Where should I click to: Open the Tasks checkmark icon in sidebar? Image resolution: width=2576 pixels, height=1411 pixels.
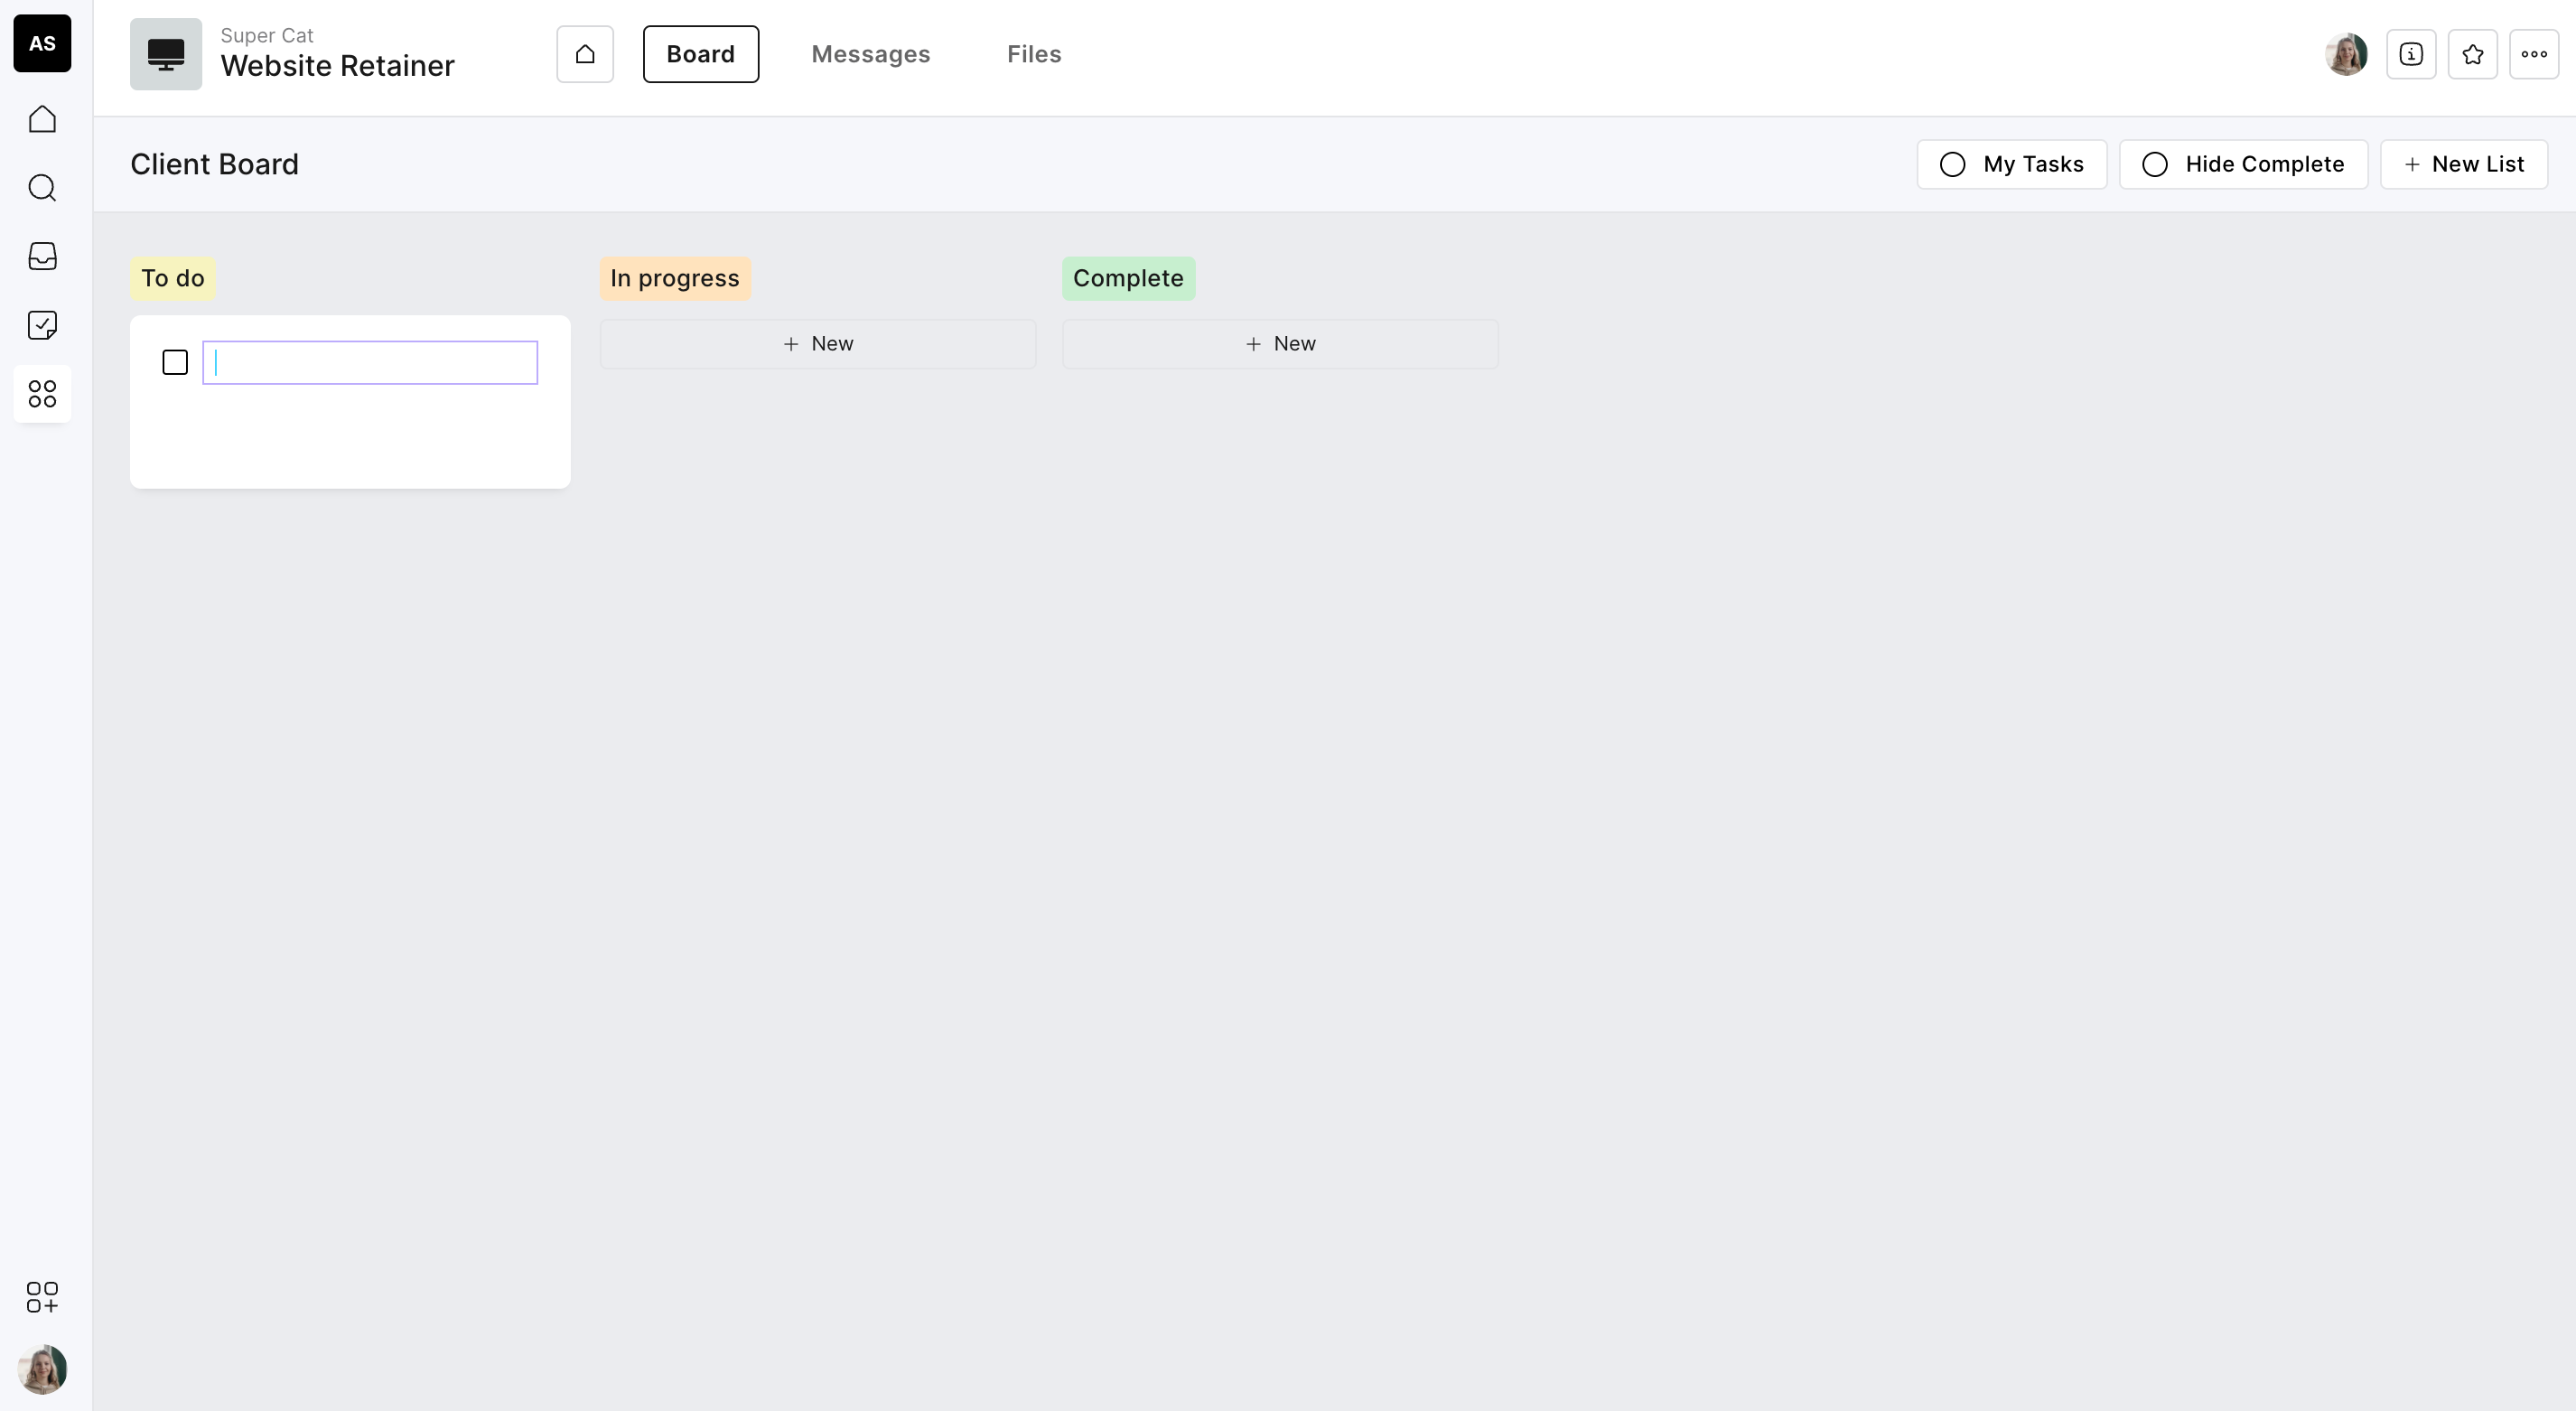[x=42, y=325]
